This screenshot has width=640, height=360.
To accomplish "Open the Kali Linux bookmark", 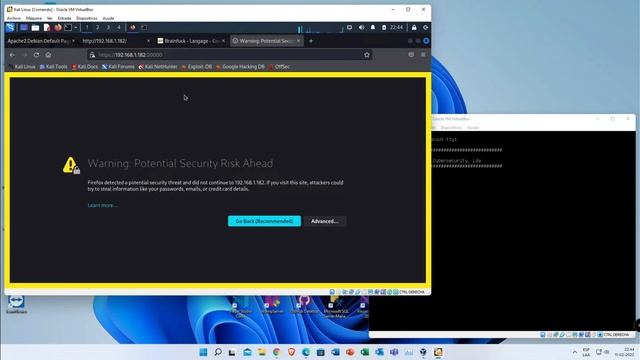I will pyautogui.click(x=22, y=67).
